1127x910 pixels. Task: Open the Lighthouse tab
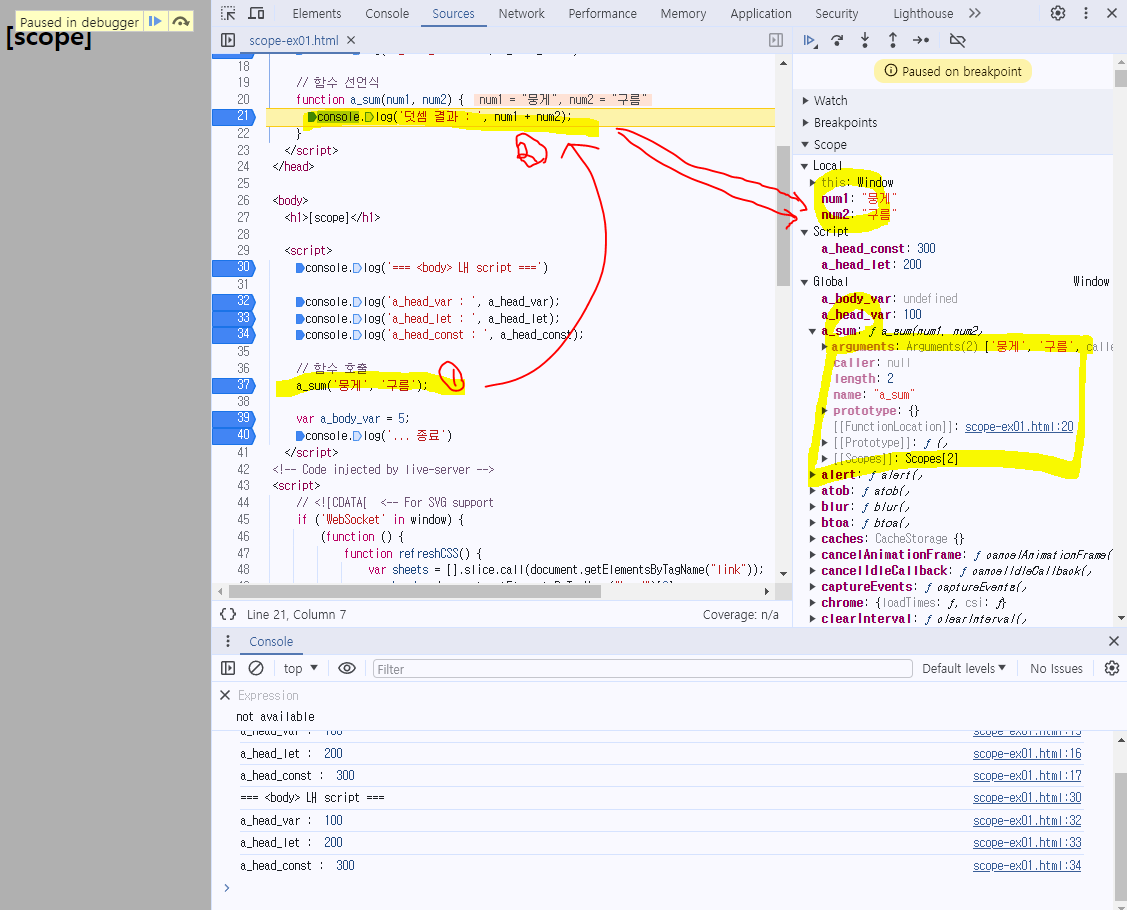click(x=923, y=13)
